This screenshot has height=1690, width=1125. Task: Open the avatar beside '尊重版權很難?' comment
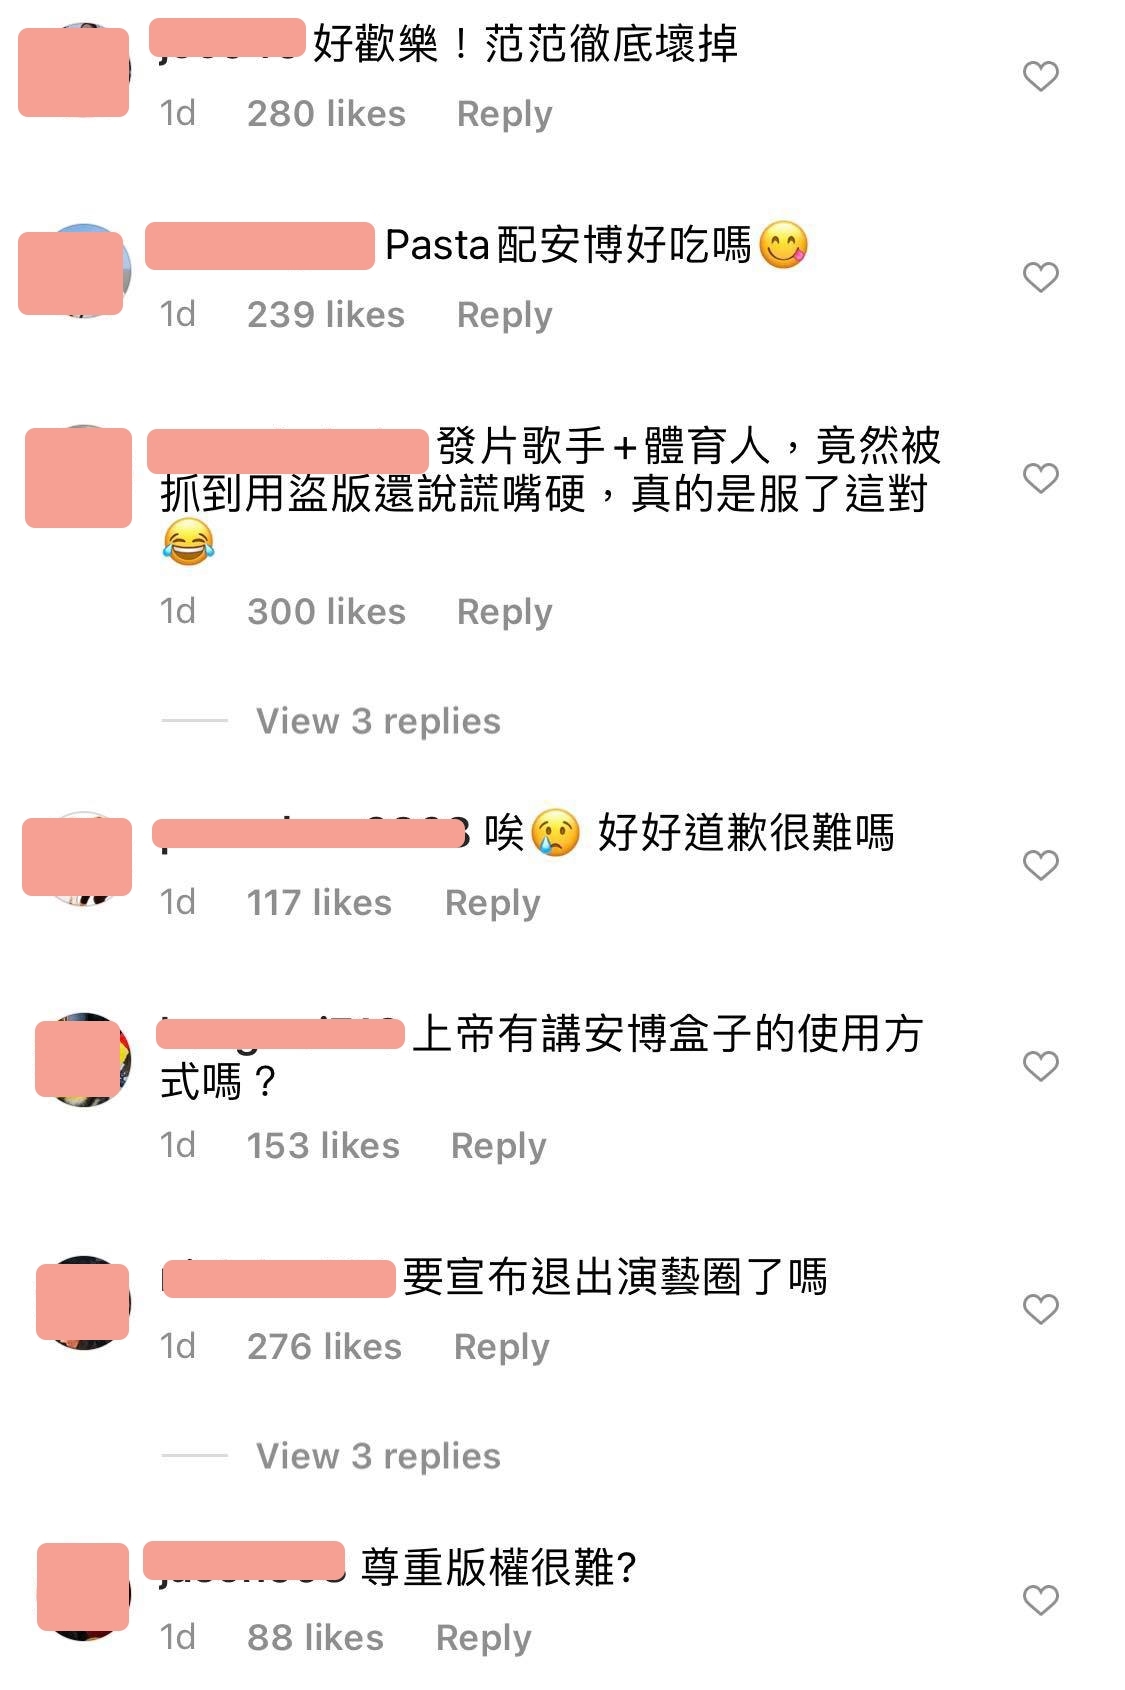click(84, 1590)
